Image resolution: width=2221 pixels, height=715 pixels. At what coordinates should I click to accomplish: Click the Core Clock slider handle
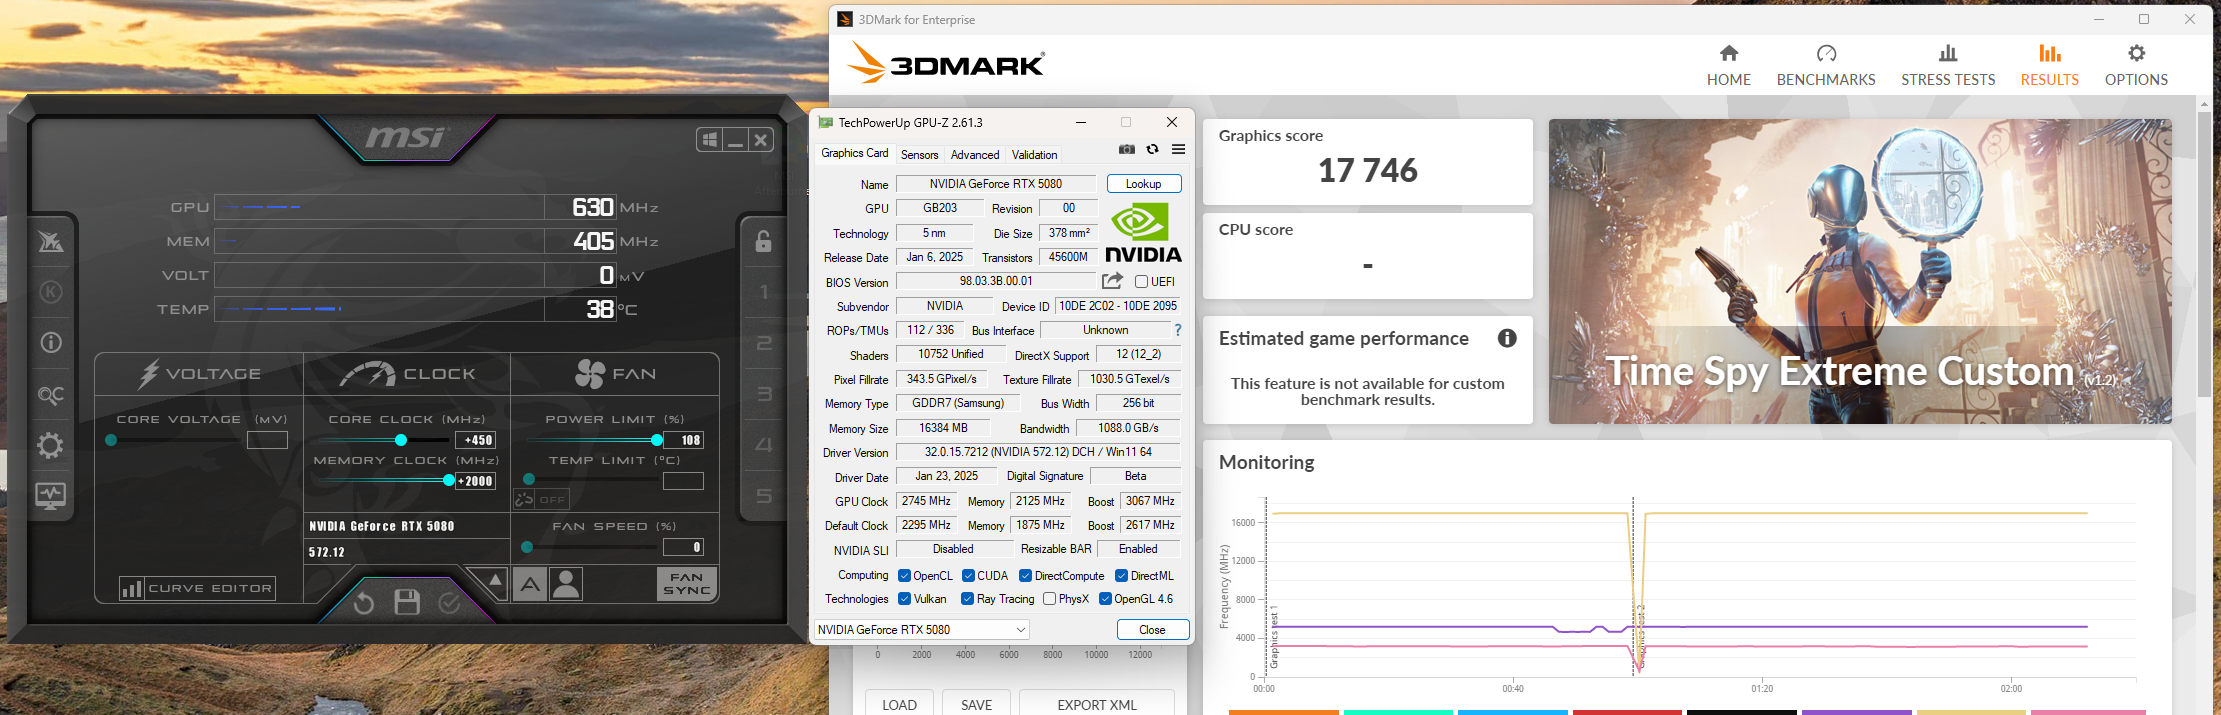click(x=401, y=440)
